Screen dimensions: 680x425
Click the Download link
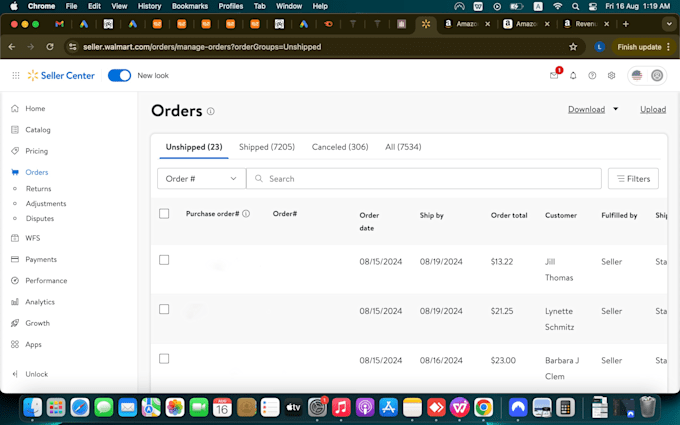point(586,110)
